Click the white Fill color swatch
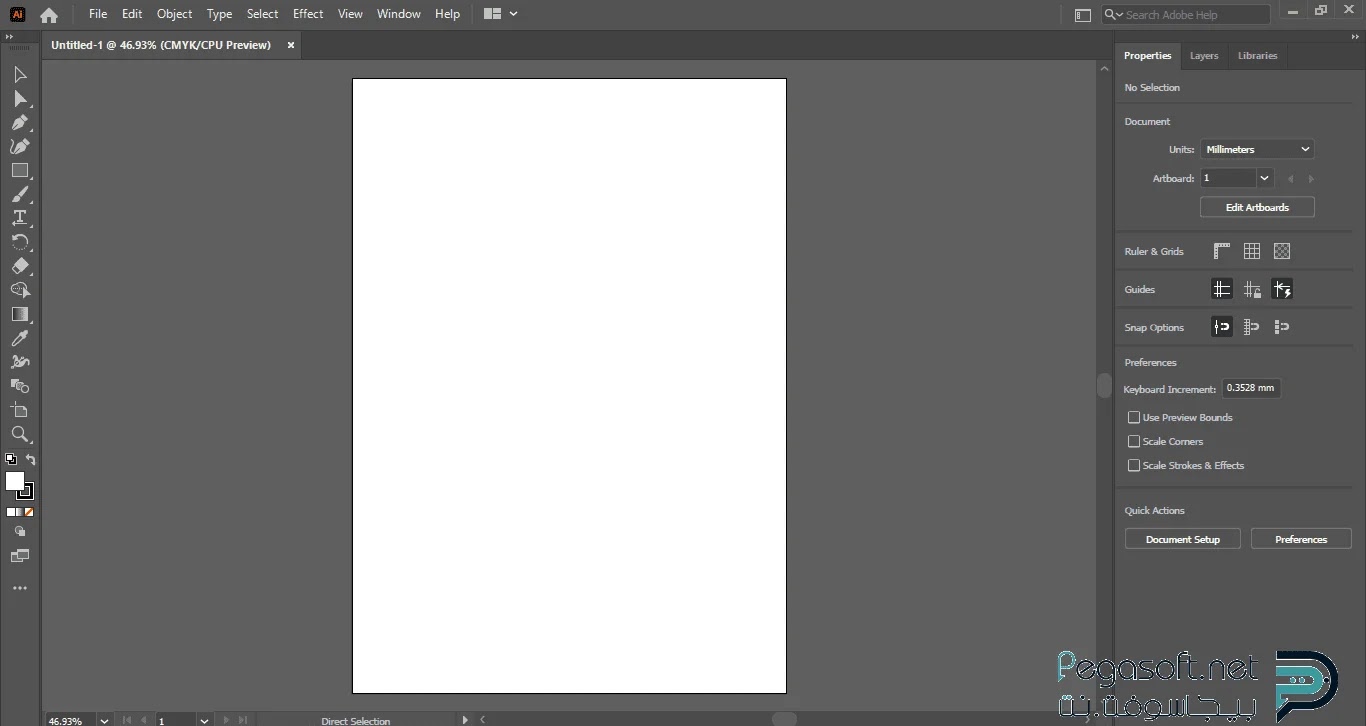1366x726 pixels. click(x=14, y=481)
